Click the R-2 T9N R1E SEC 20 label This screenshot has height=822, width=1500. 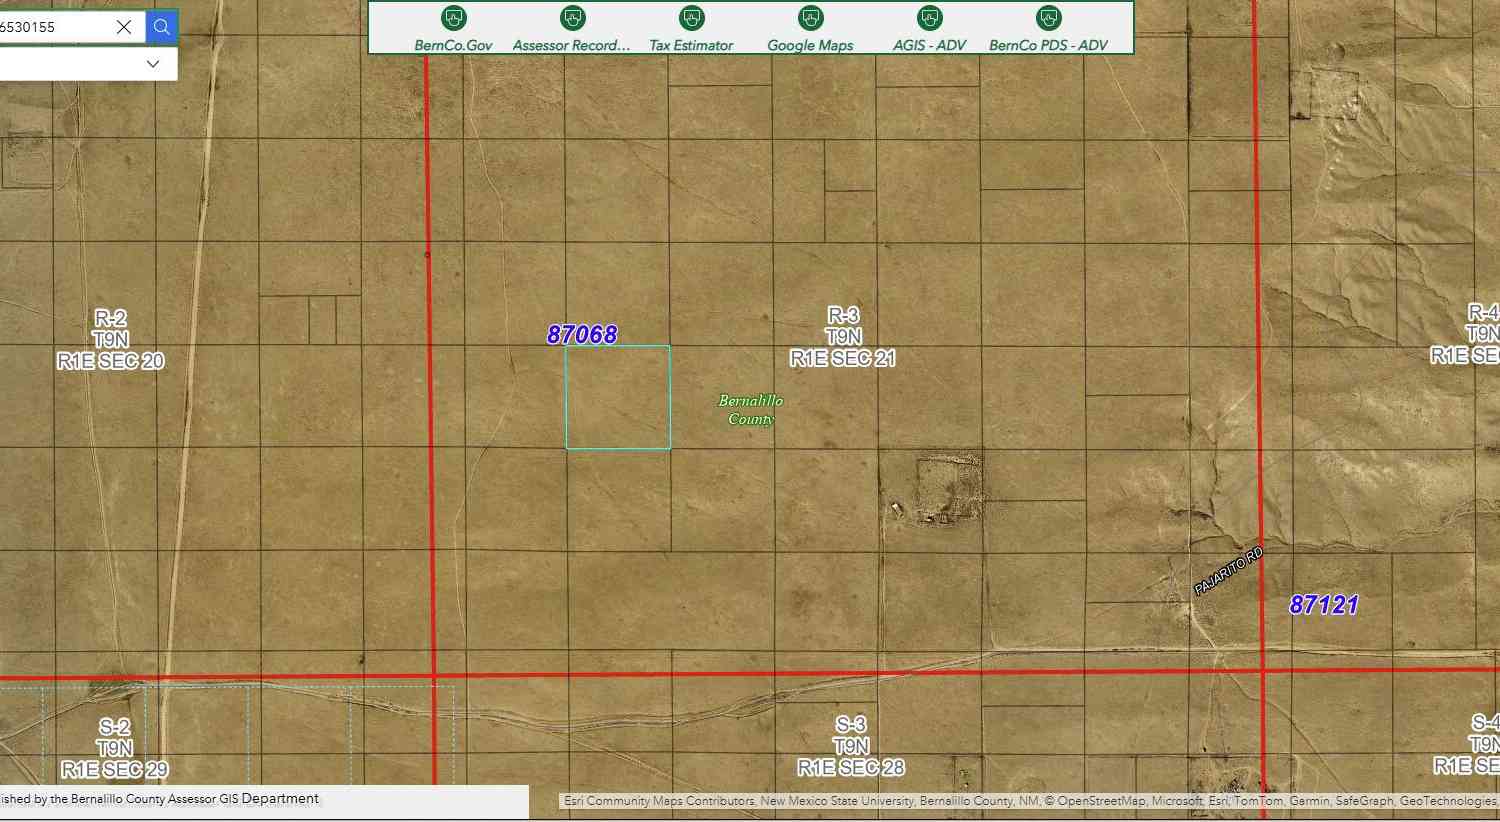coord(111,340)
